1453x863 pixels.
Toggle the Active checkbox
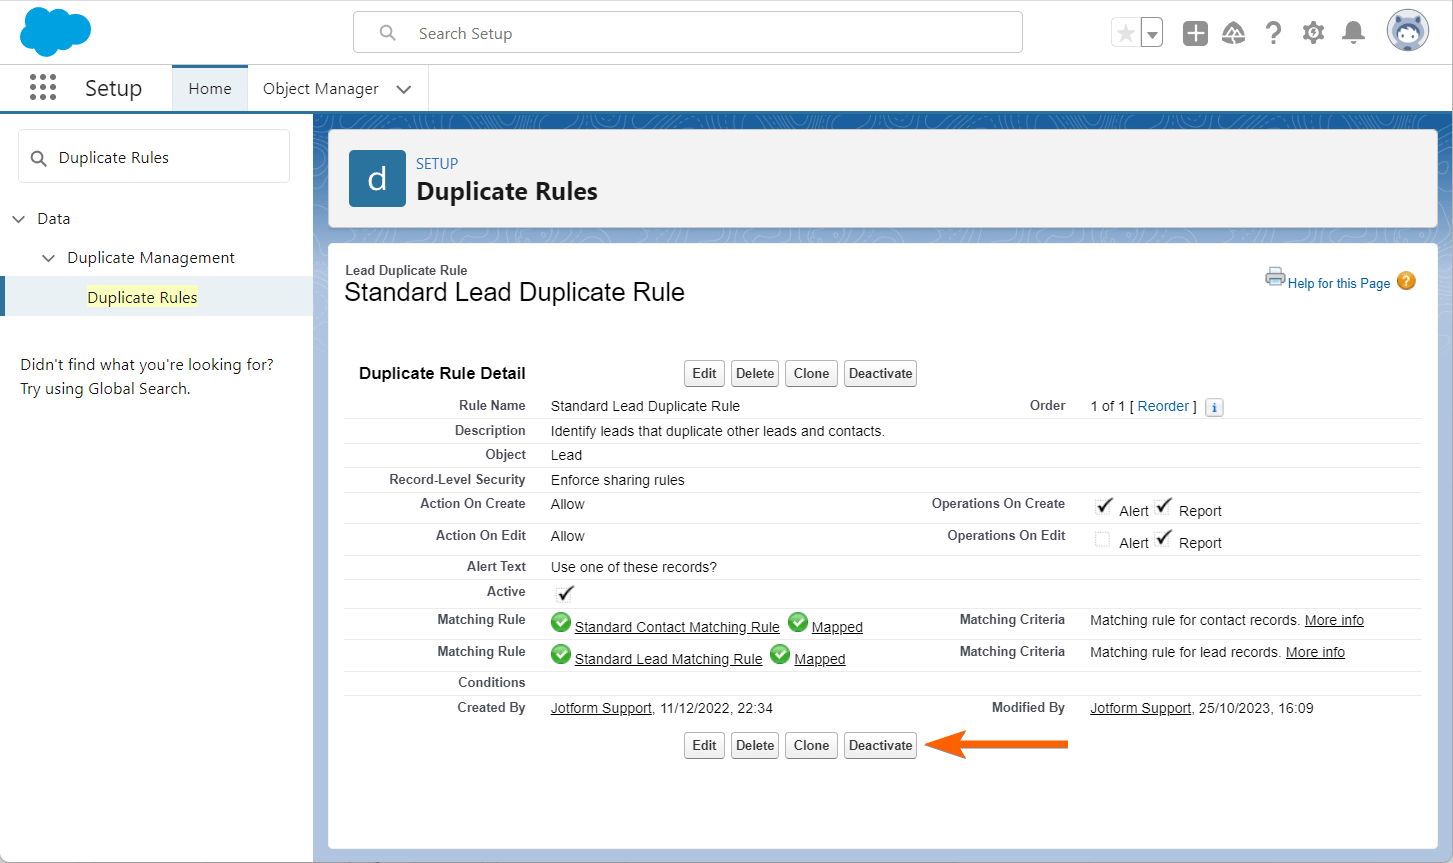coord(565,593)
